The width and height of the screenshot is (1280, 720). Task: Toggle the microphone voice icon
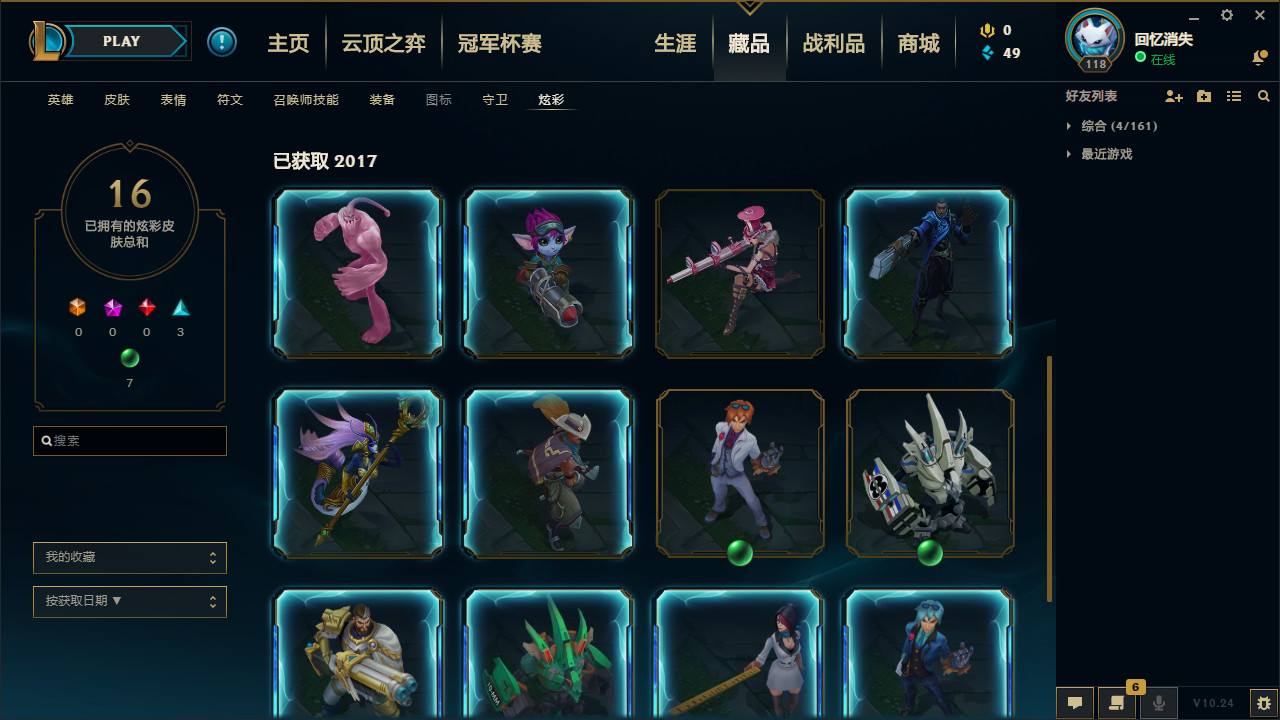pos(1159,703)
